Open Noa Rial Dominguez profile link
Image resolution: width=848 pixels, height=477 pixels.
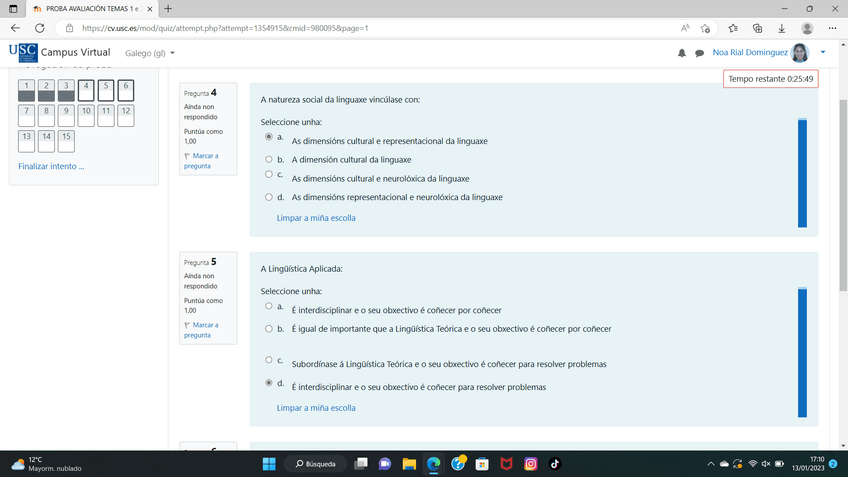click(x=750, y=52)
